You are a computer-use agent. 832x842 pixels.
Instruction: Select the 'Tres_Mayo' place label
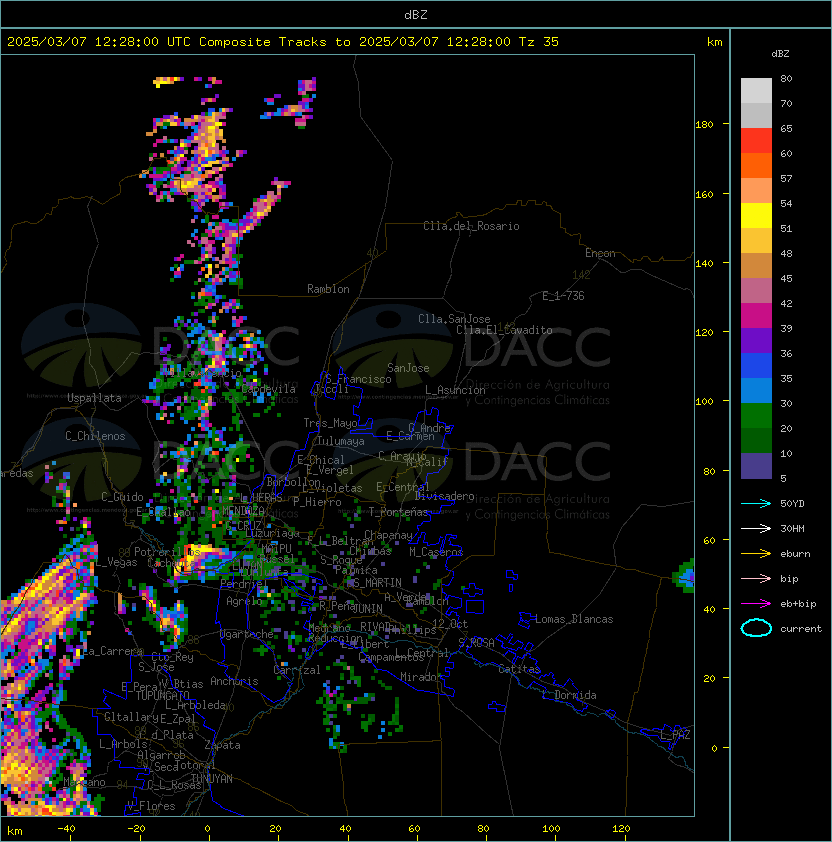coord(330,423)
